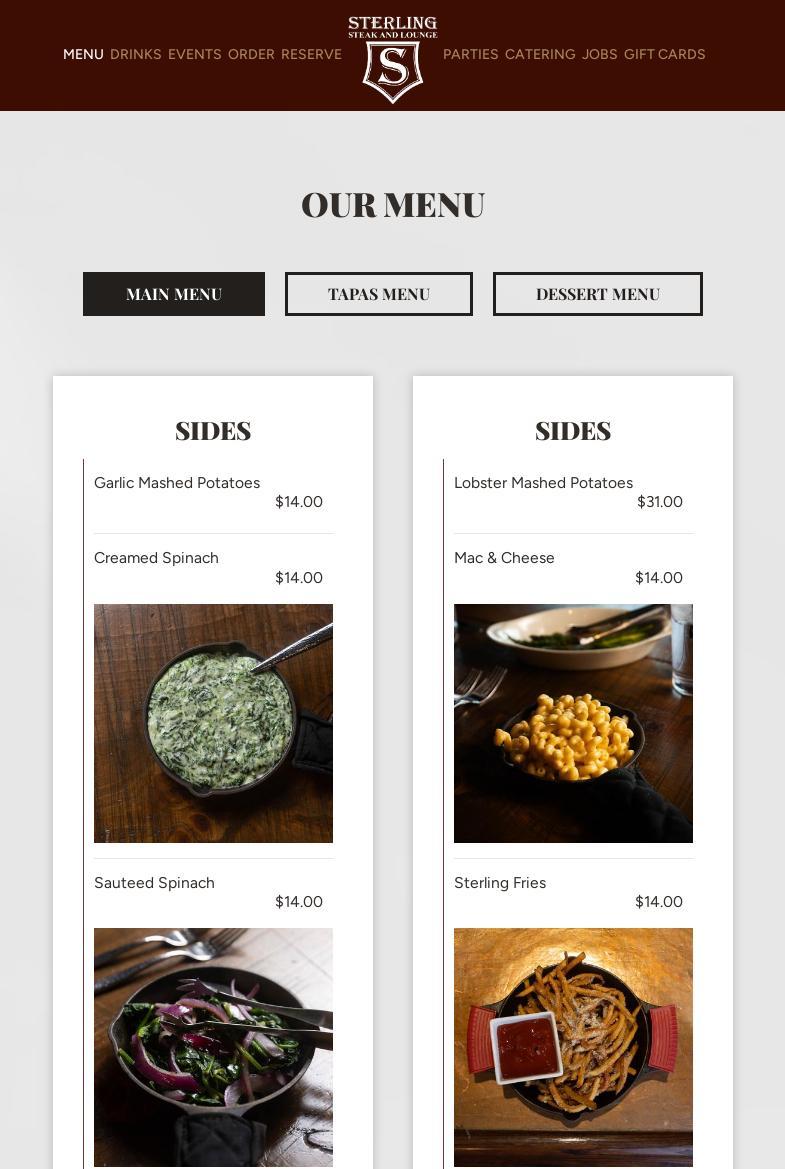Open the Sterling Fries image
Viewport: 785px width, 1169px height.
pyautogui.click(x=573, y=1047)
